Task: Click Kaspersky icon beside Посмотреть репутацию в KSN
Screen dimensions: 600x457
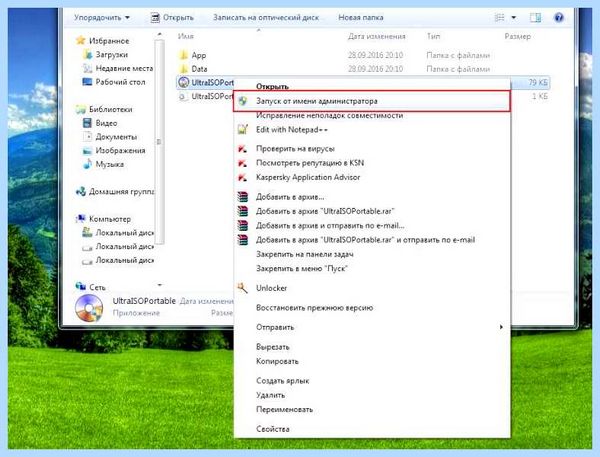Action: pos(243,163)
